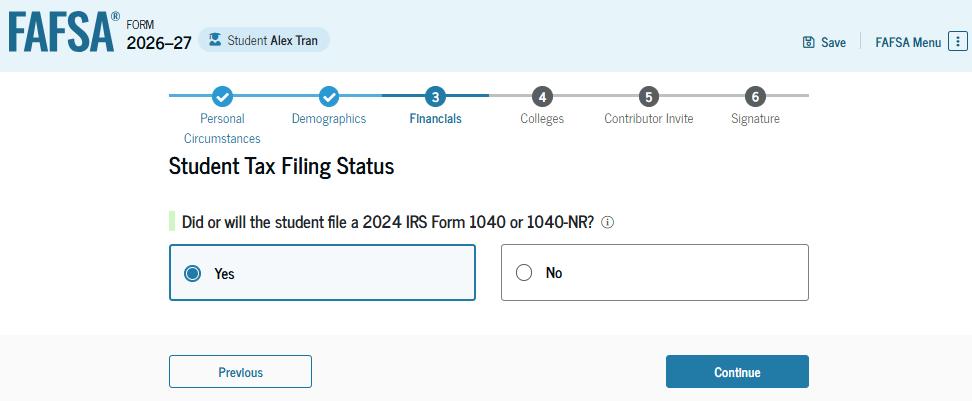Expand the FAFSA Menu
This screenshot has height=401, width=972.
tap(921, 42)
